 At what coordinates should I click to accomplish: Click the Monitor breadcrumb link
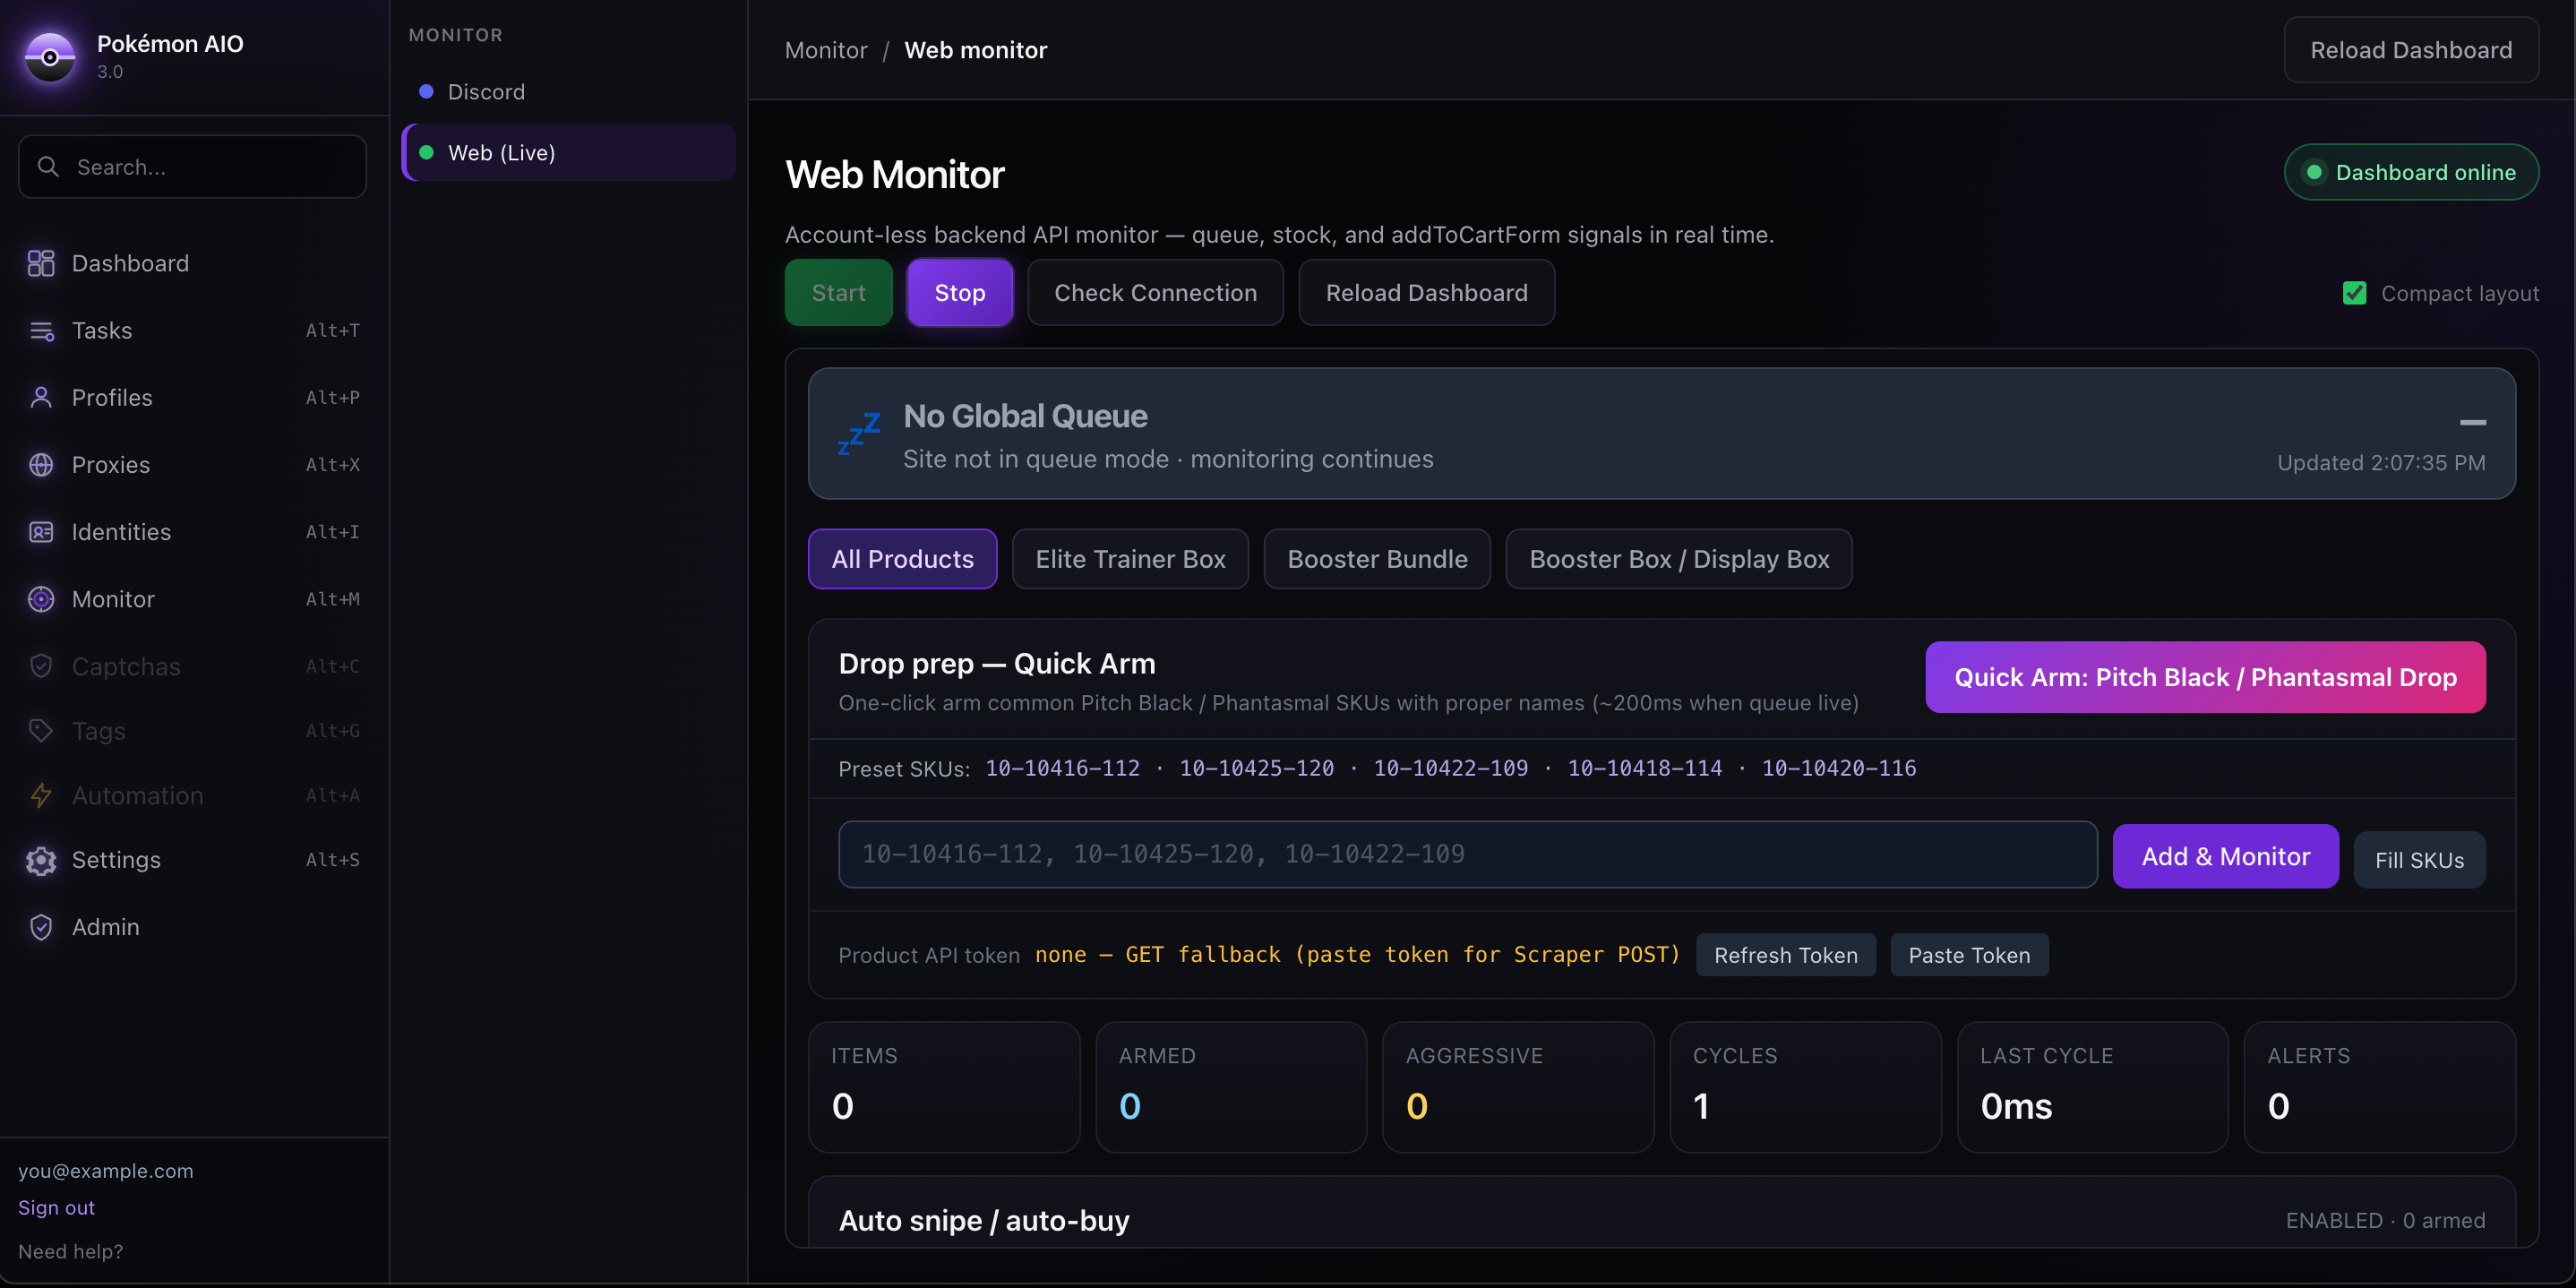tap(826, 49)
